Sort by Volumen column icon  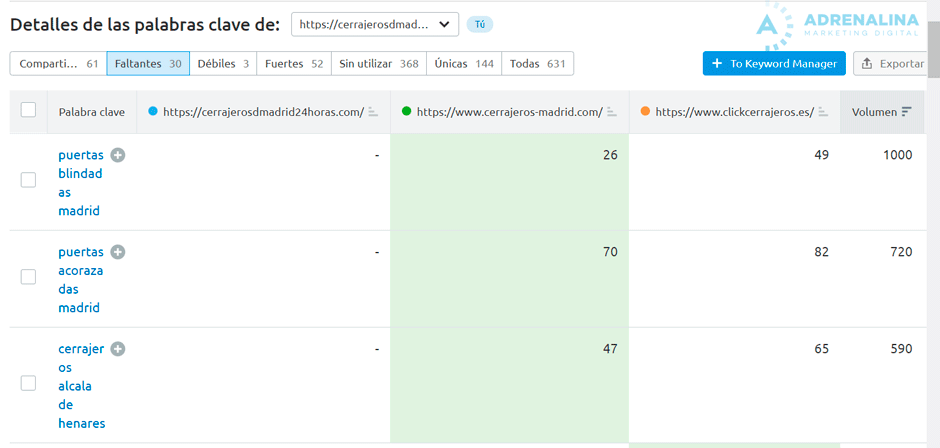(906, 112)
